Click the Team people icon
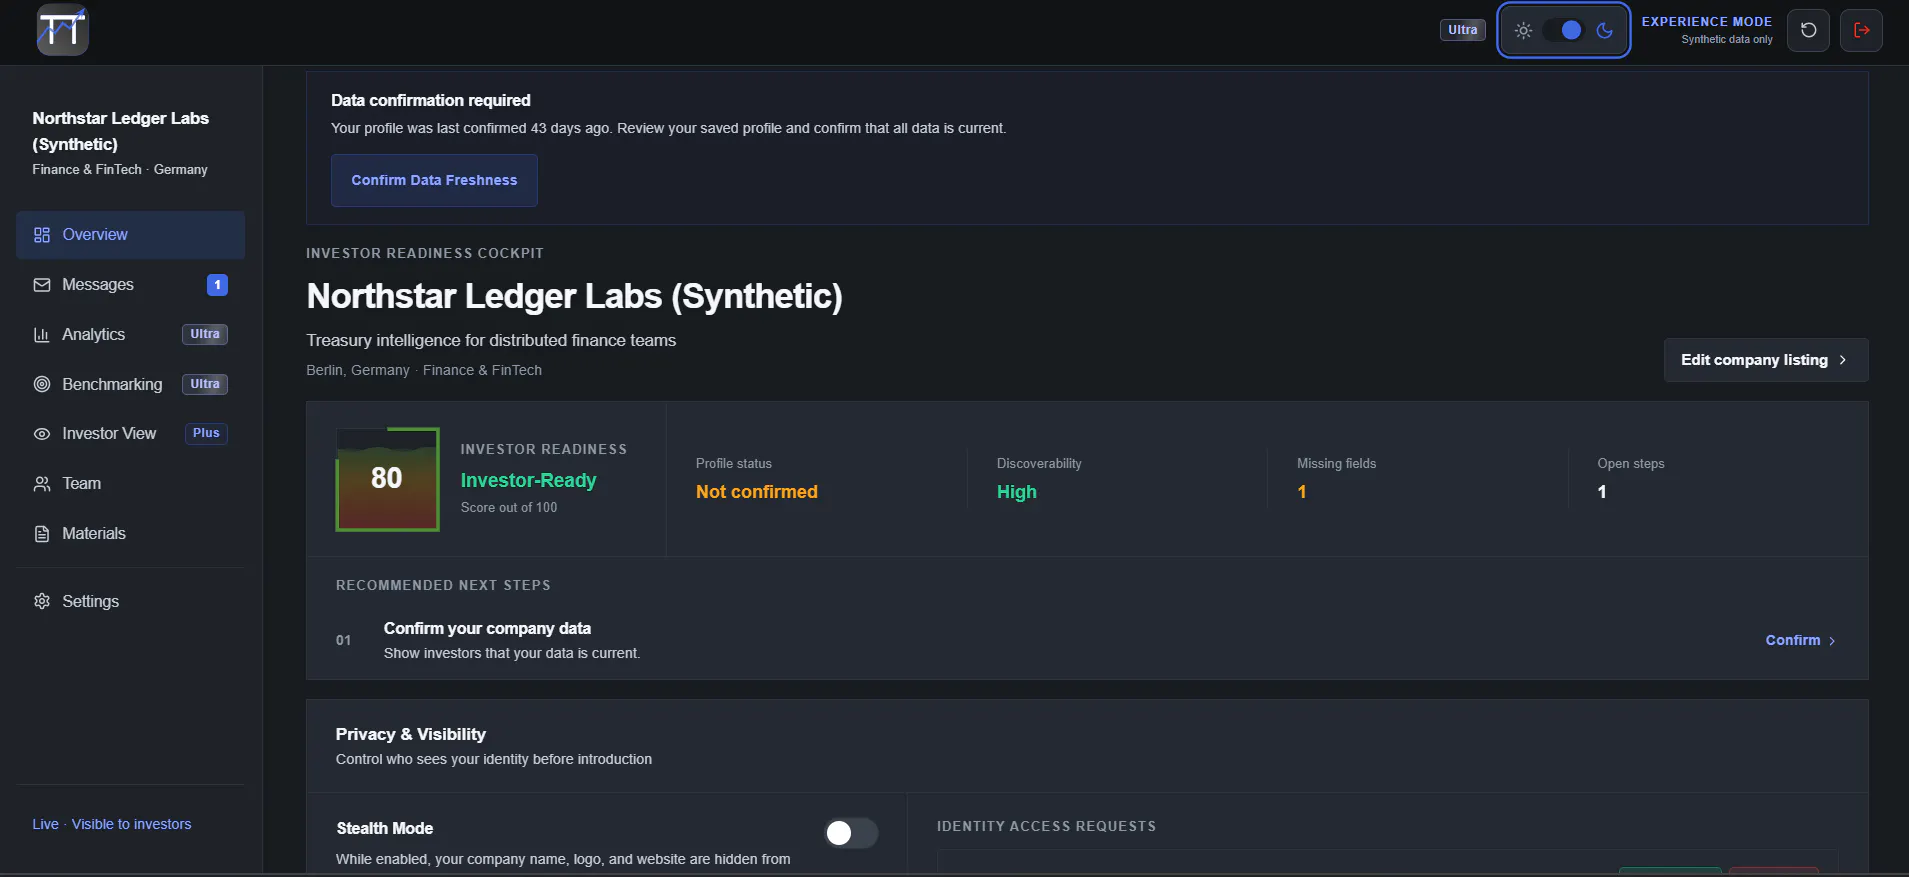 (x=42, y=484)
